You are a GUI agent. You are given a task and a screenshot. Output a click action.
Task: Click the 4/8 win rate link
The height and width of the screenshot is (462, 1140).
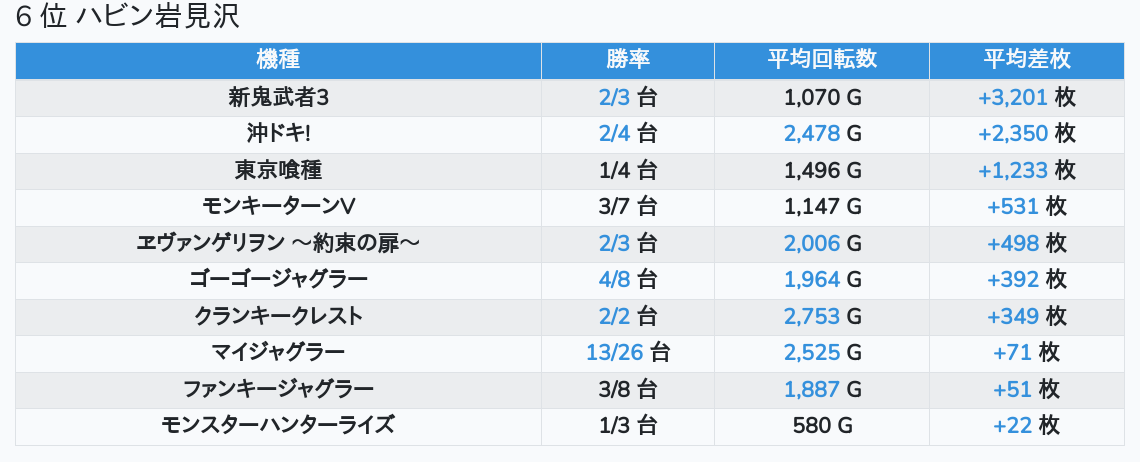pyautogui.click(x=615, y=280)
